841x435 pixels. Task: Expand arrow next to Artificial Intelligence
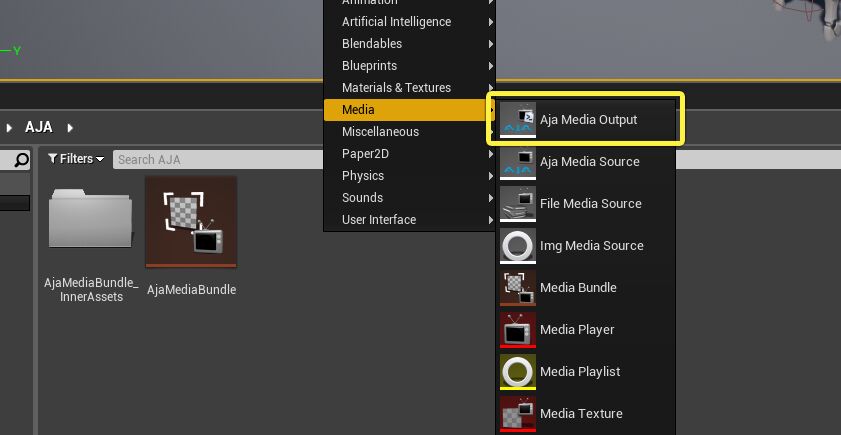coord(490,22)
